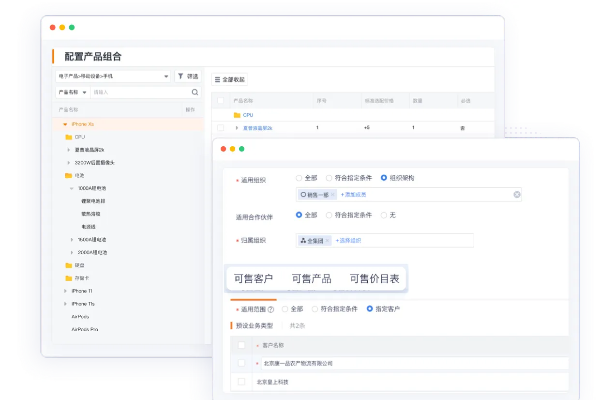Remove the 销售一部 tag with its x
This screenshot has height=400, width=600.
click(x=333, y=194)
